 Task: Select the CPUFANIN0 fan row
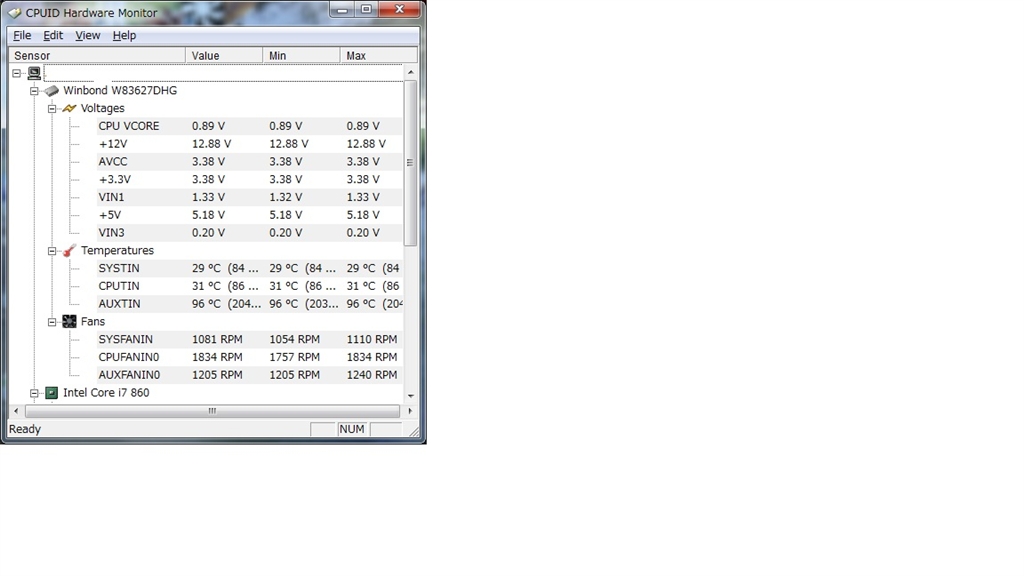[x=249, y=357]
